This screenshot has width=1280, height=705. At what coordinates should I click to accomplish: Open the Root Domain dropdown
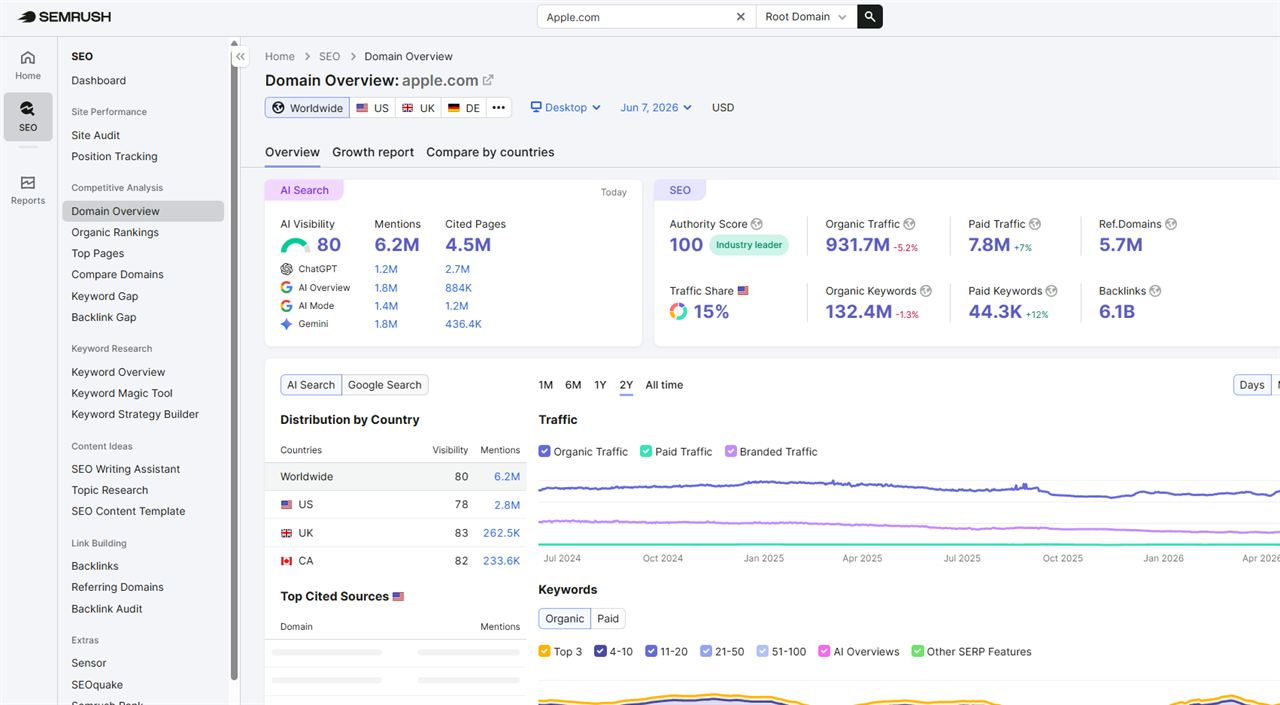(806, 16)
